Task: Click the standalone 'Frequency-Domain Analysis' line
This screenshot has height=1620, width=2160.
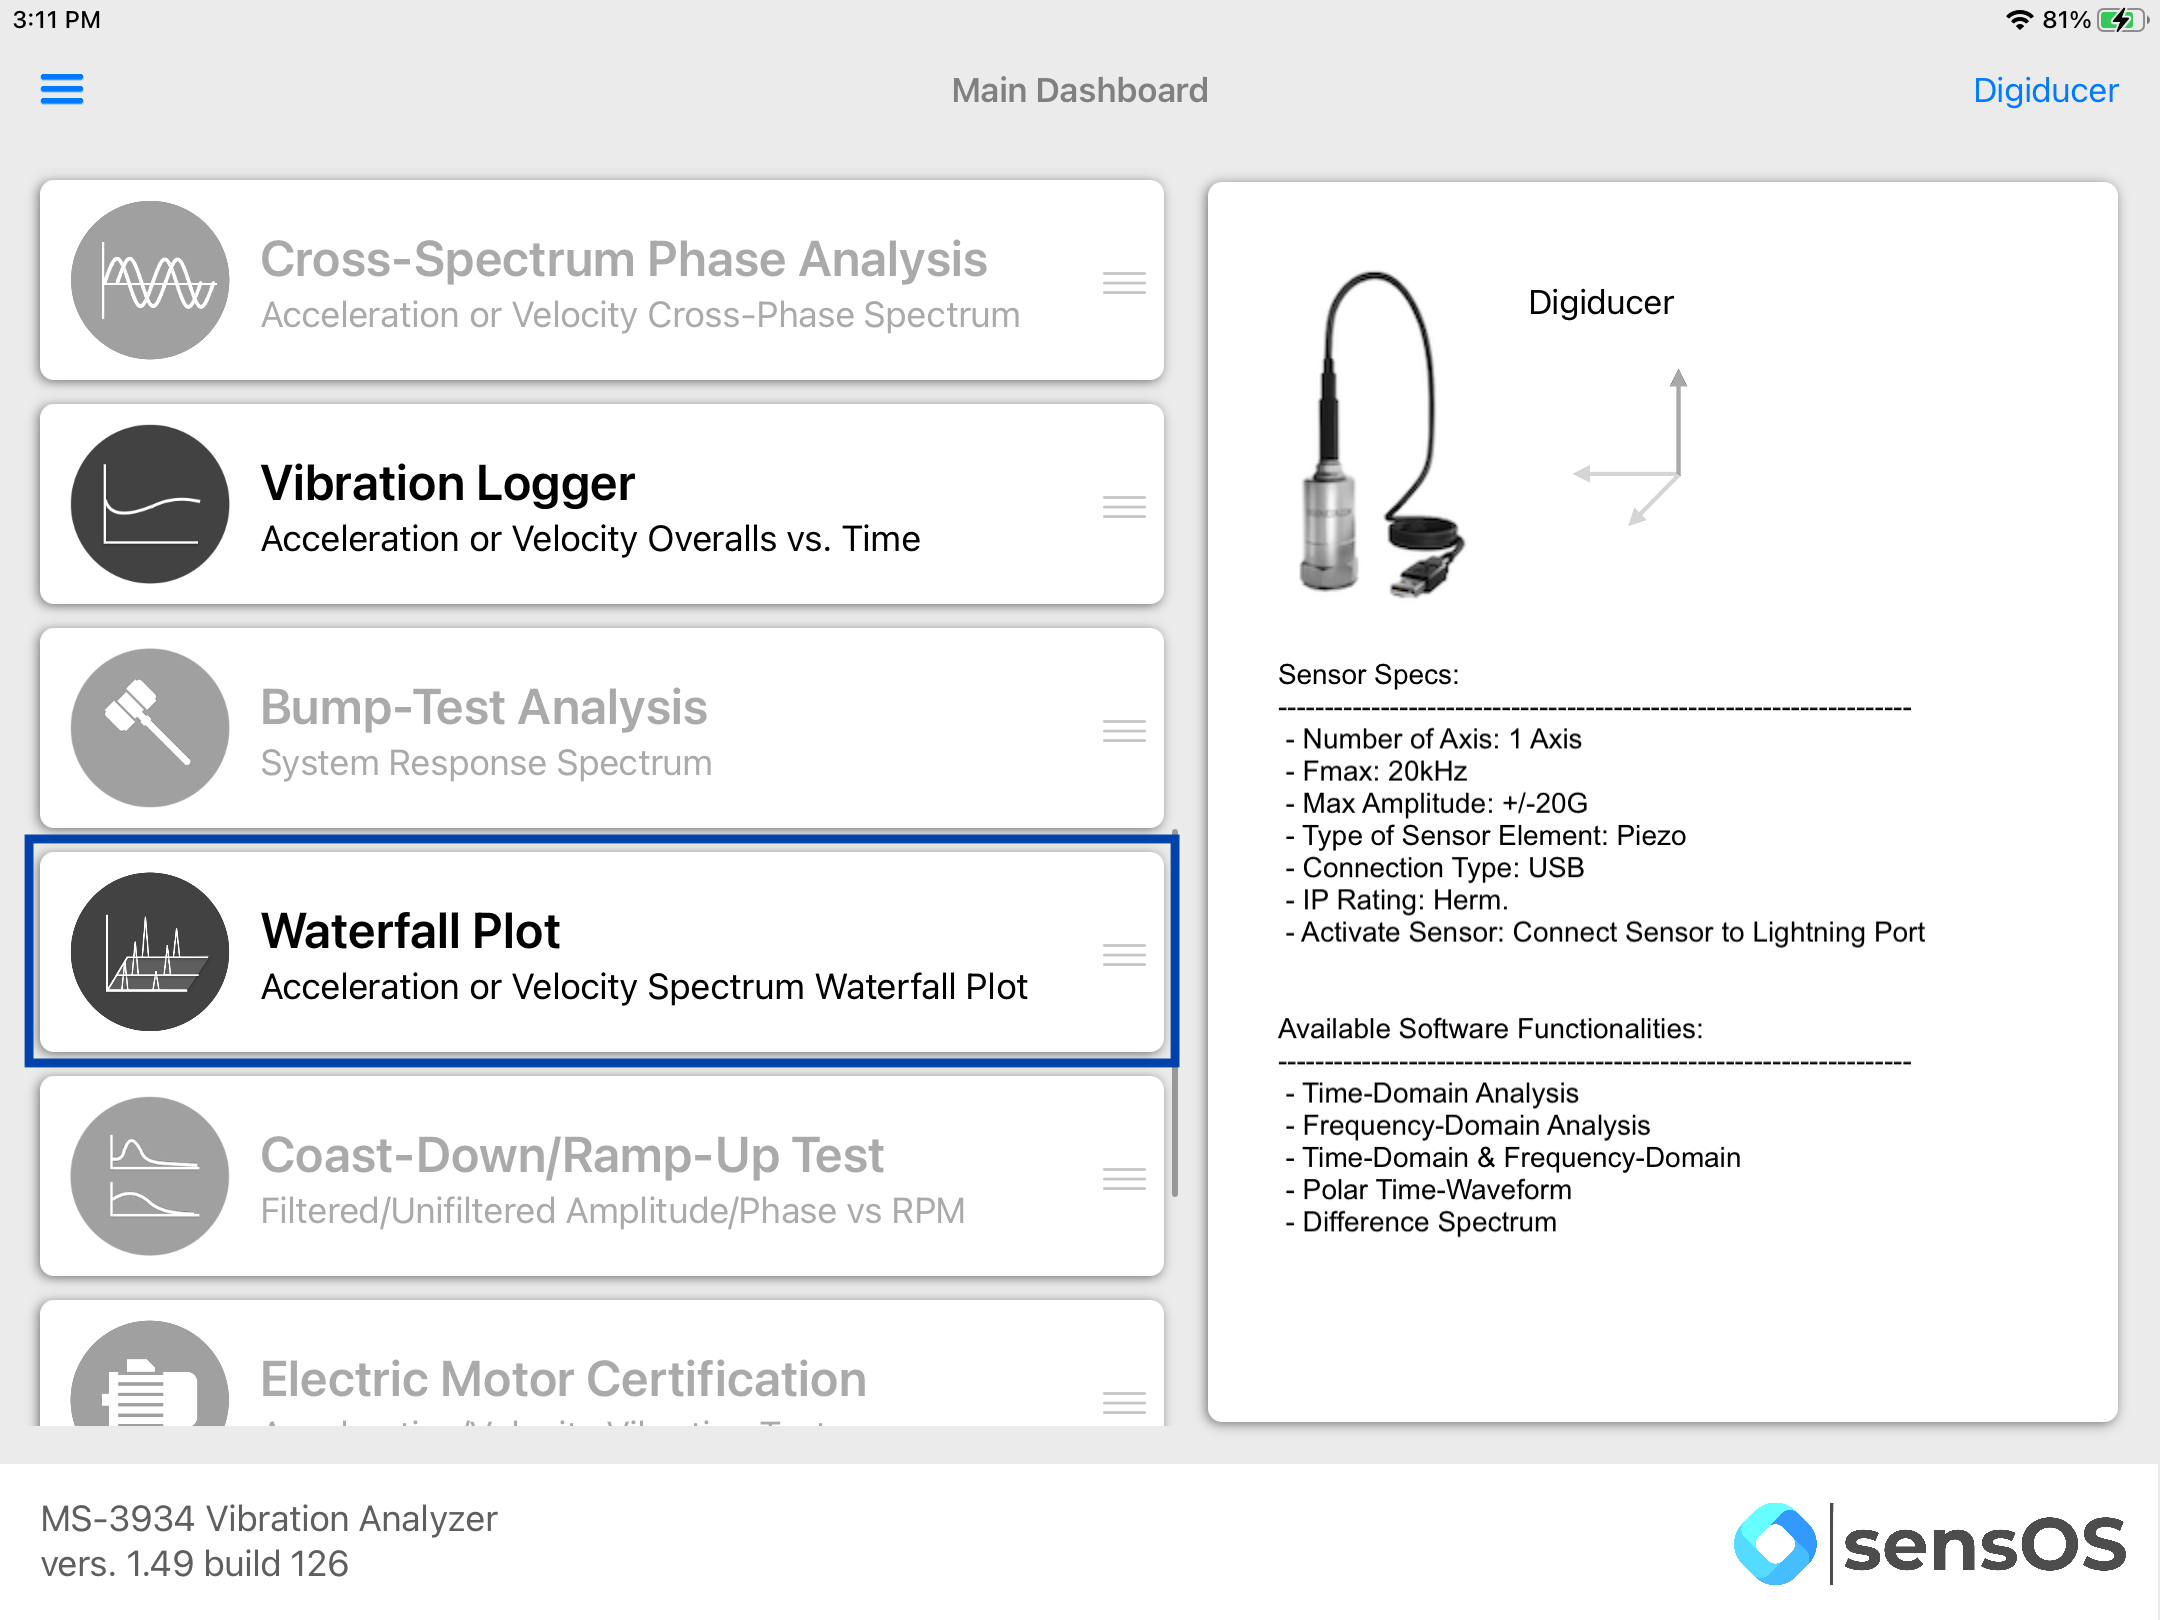Action: (x=1468, y=1125)
